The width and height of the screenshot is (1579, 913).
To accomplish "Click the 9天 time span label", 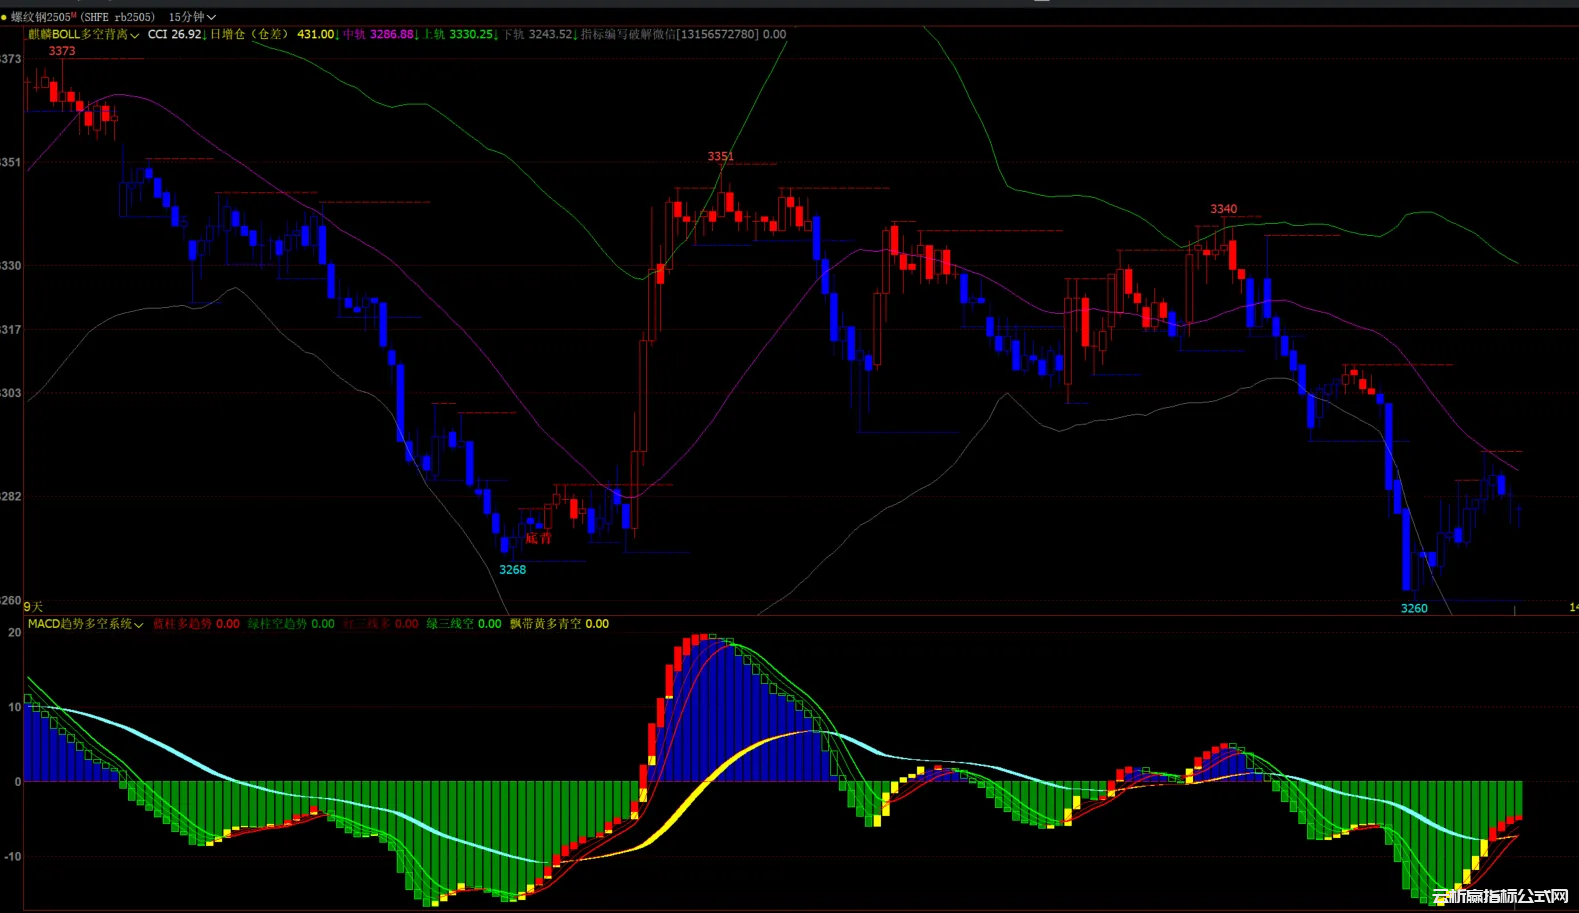I will (x=33, y=607).
